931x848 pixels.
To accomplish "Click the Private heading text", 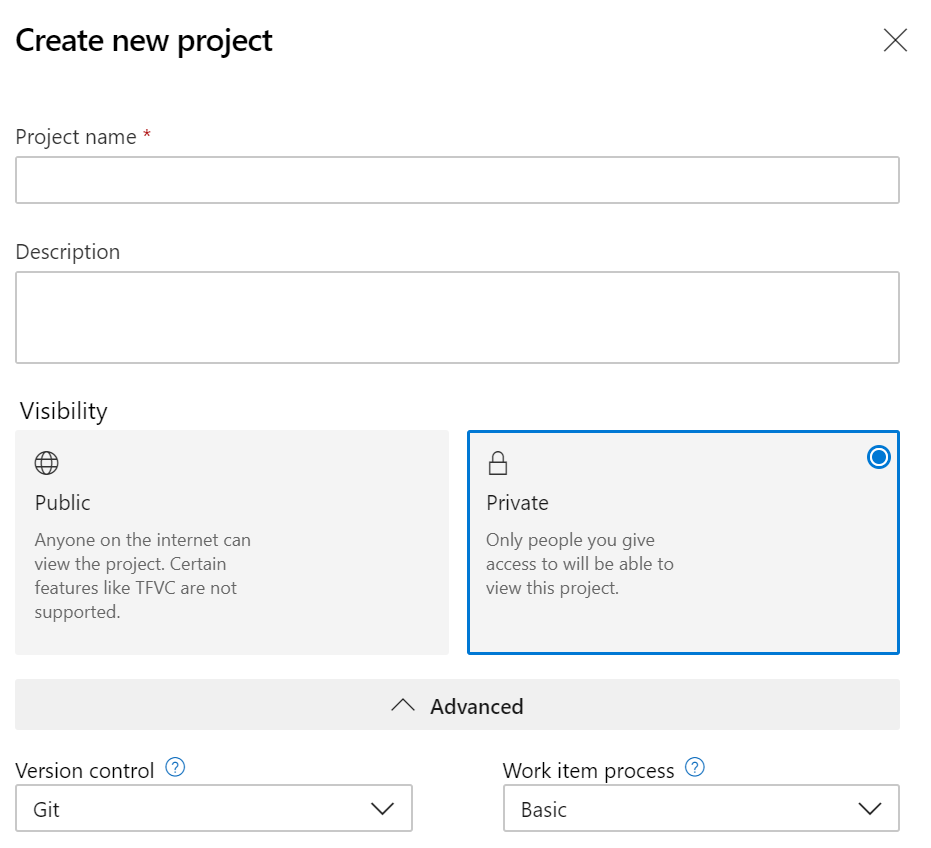I will (517, 502).
